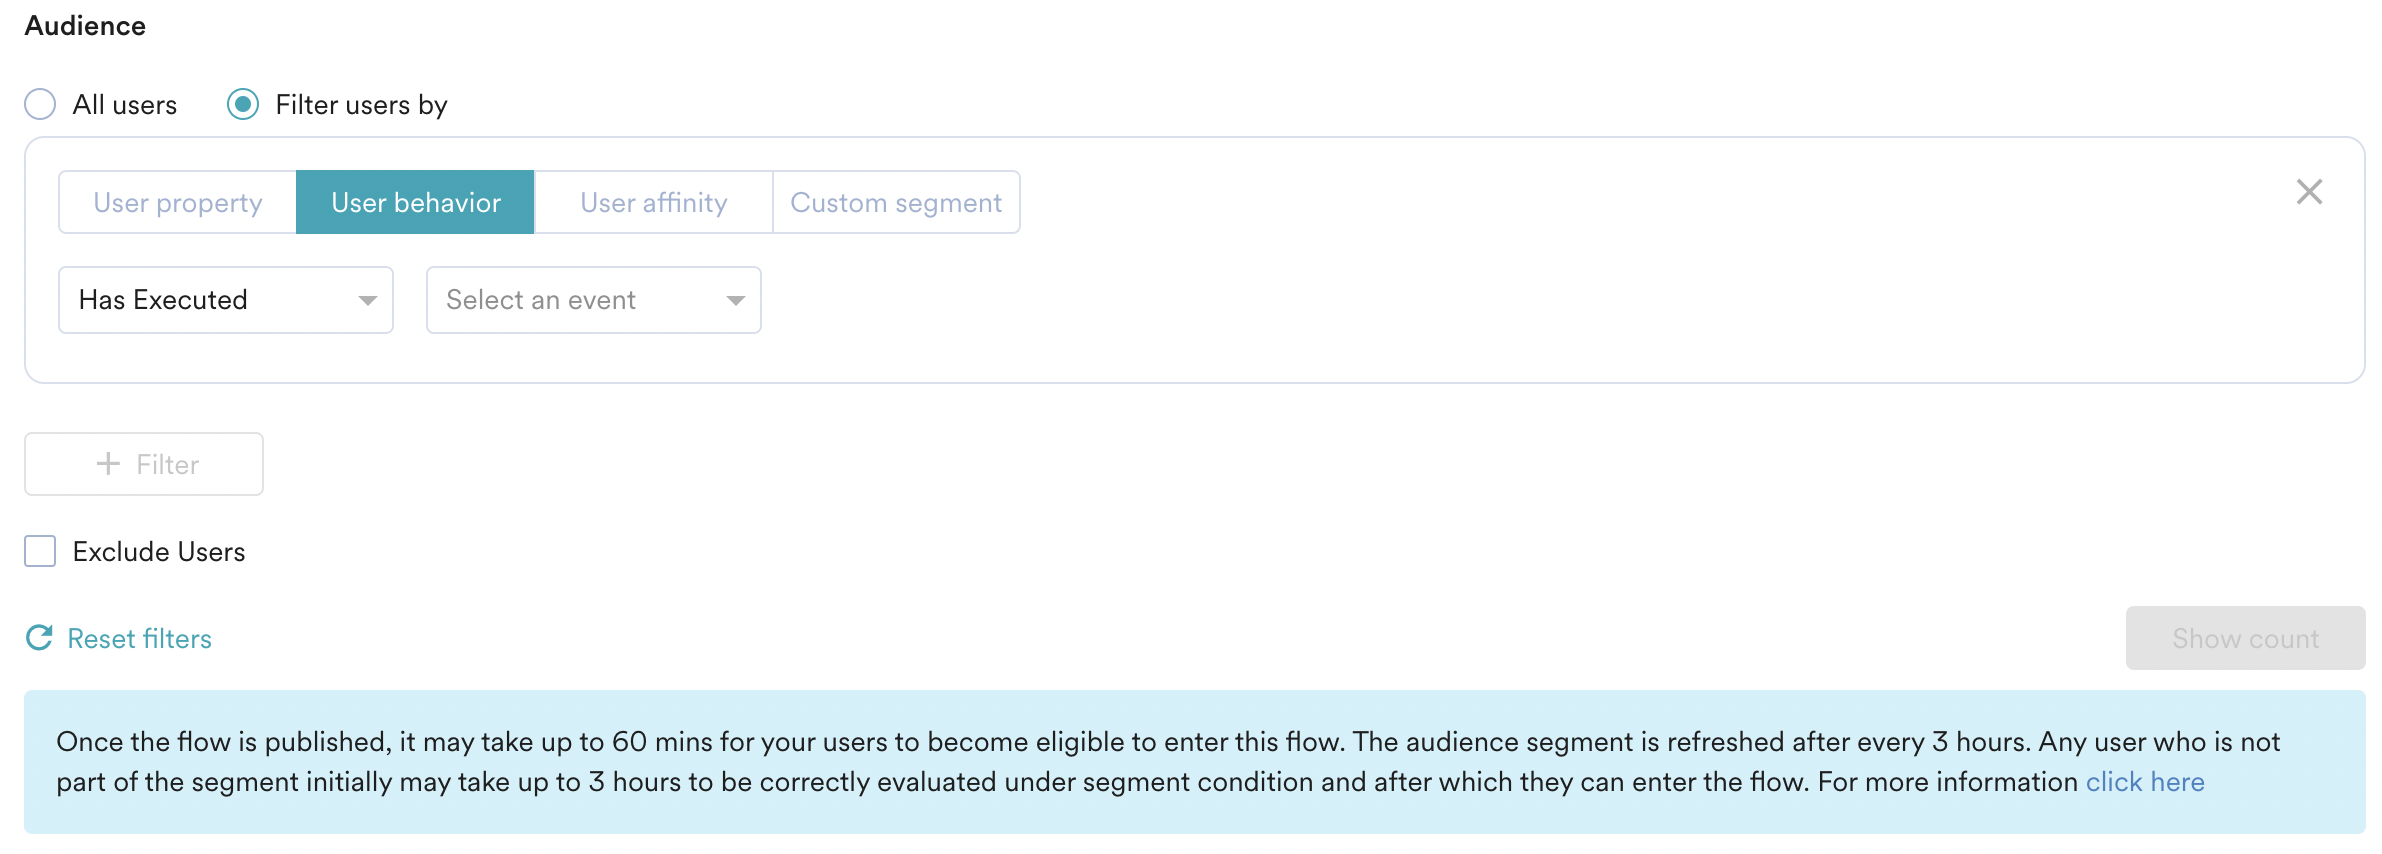Click the circular arrow Reset icon

39,638
